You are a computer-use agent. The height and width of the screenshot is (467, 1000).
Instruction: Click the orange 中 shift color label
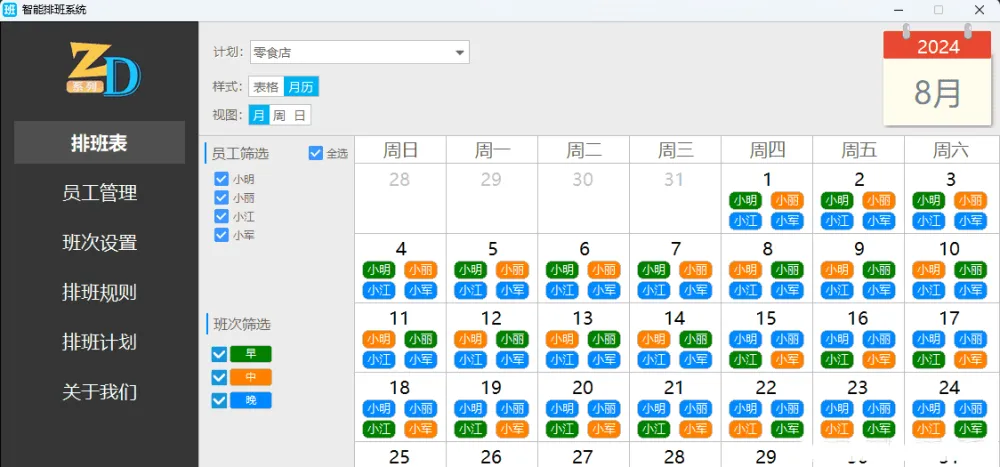pos(250,377)
